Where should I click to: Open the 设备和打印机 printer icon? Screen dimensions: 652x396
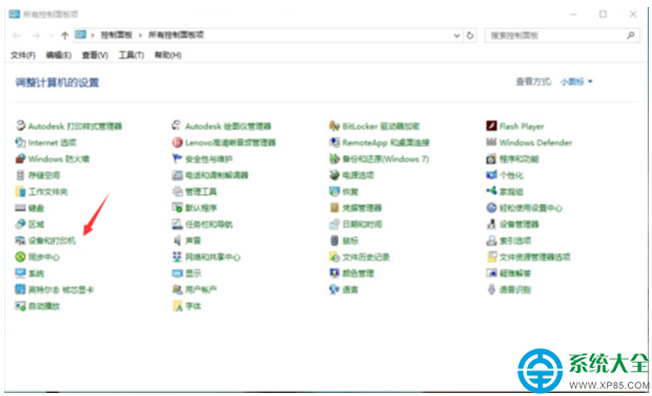(x=20, y=240)
